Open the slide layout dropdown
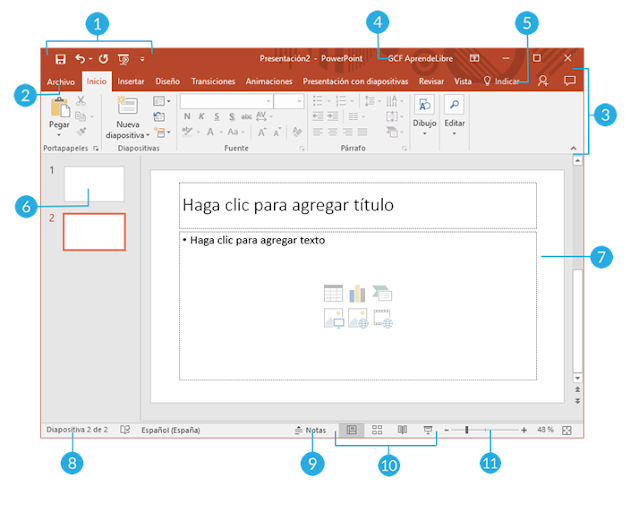The height and width of the screenshot is (512, 639). click(x=162, y=101)
